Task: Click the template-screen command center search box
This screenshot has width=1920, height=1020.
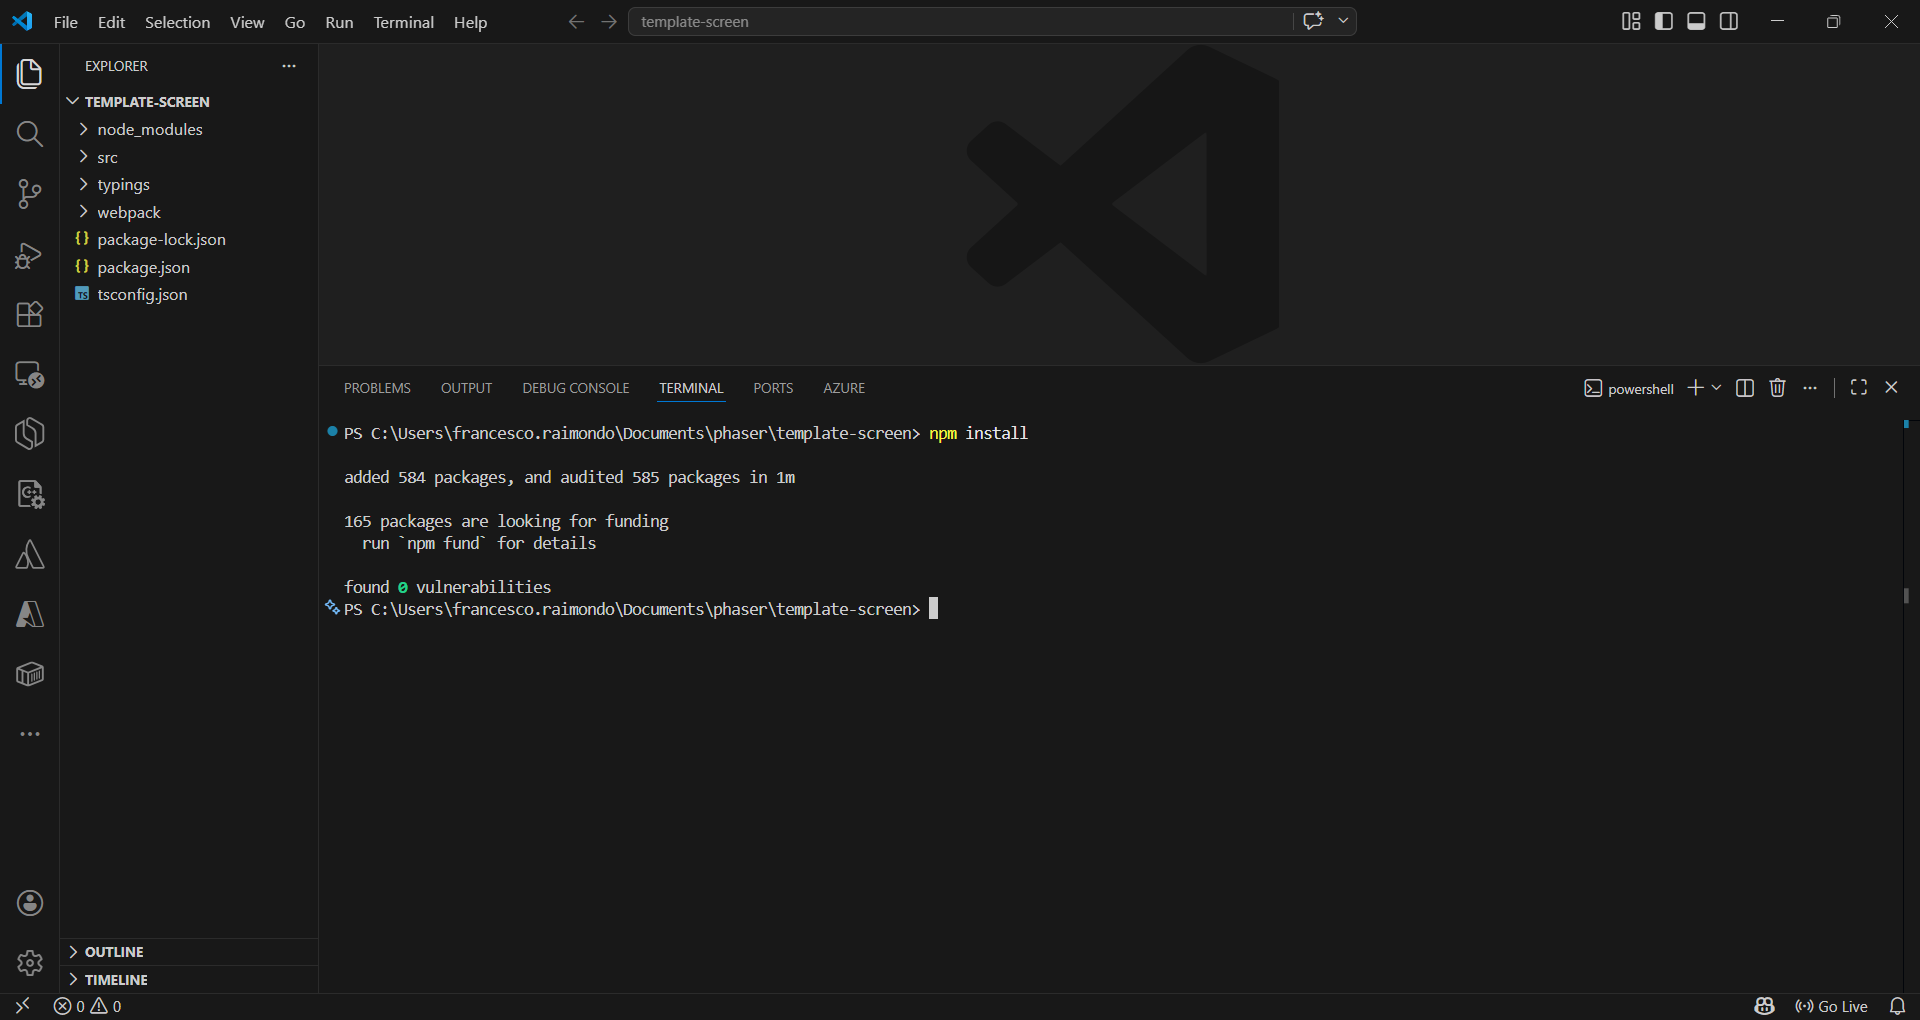Action: point(960,21)
